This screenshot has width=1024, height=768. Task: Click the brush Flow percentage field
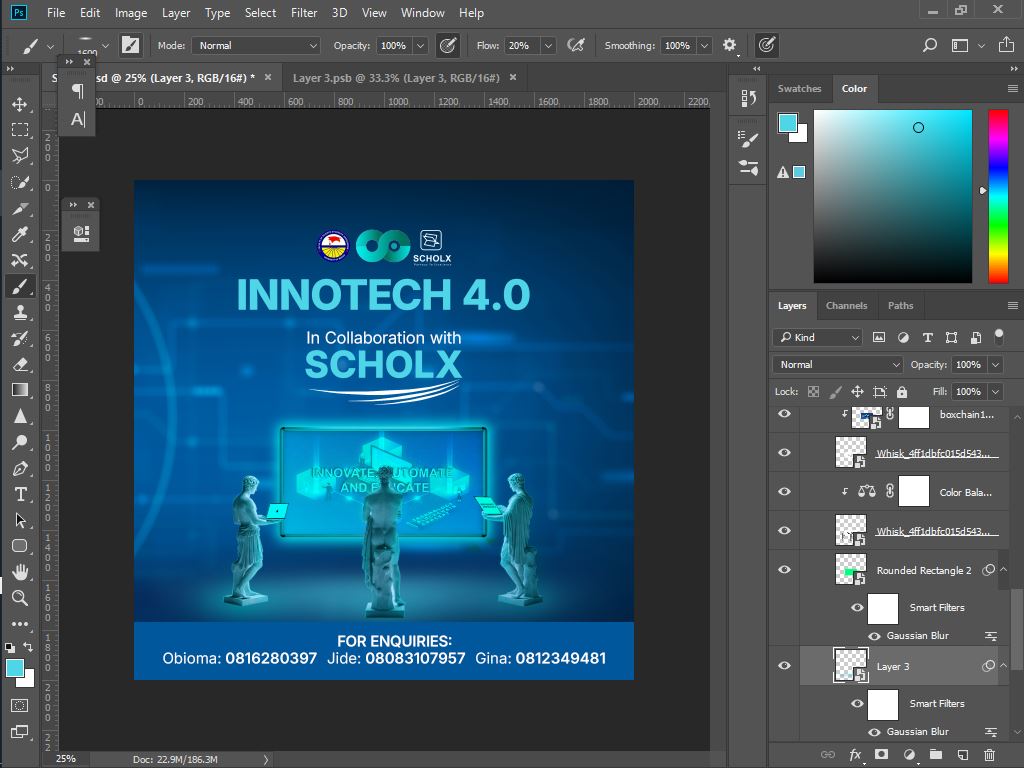pos(519,46)
